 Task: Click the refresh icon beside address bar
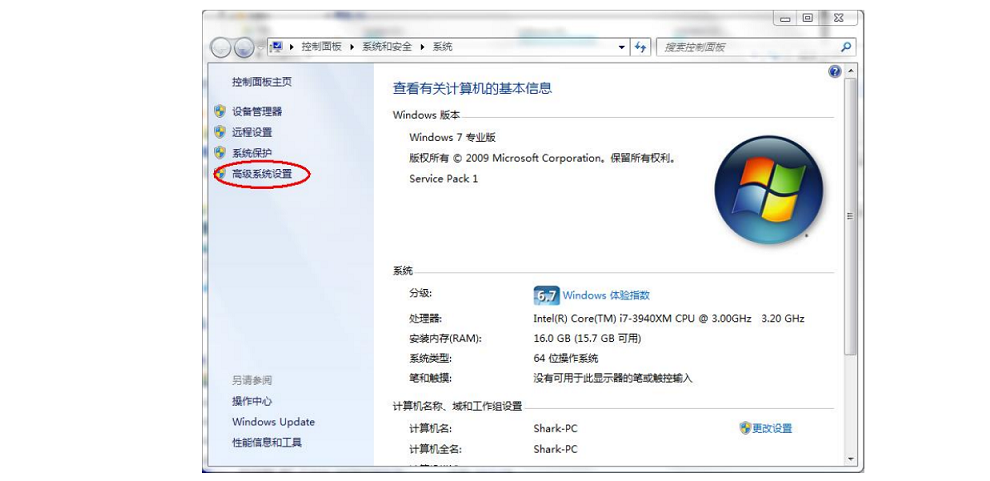tap(640, 47)
